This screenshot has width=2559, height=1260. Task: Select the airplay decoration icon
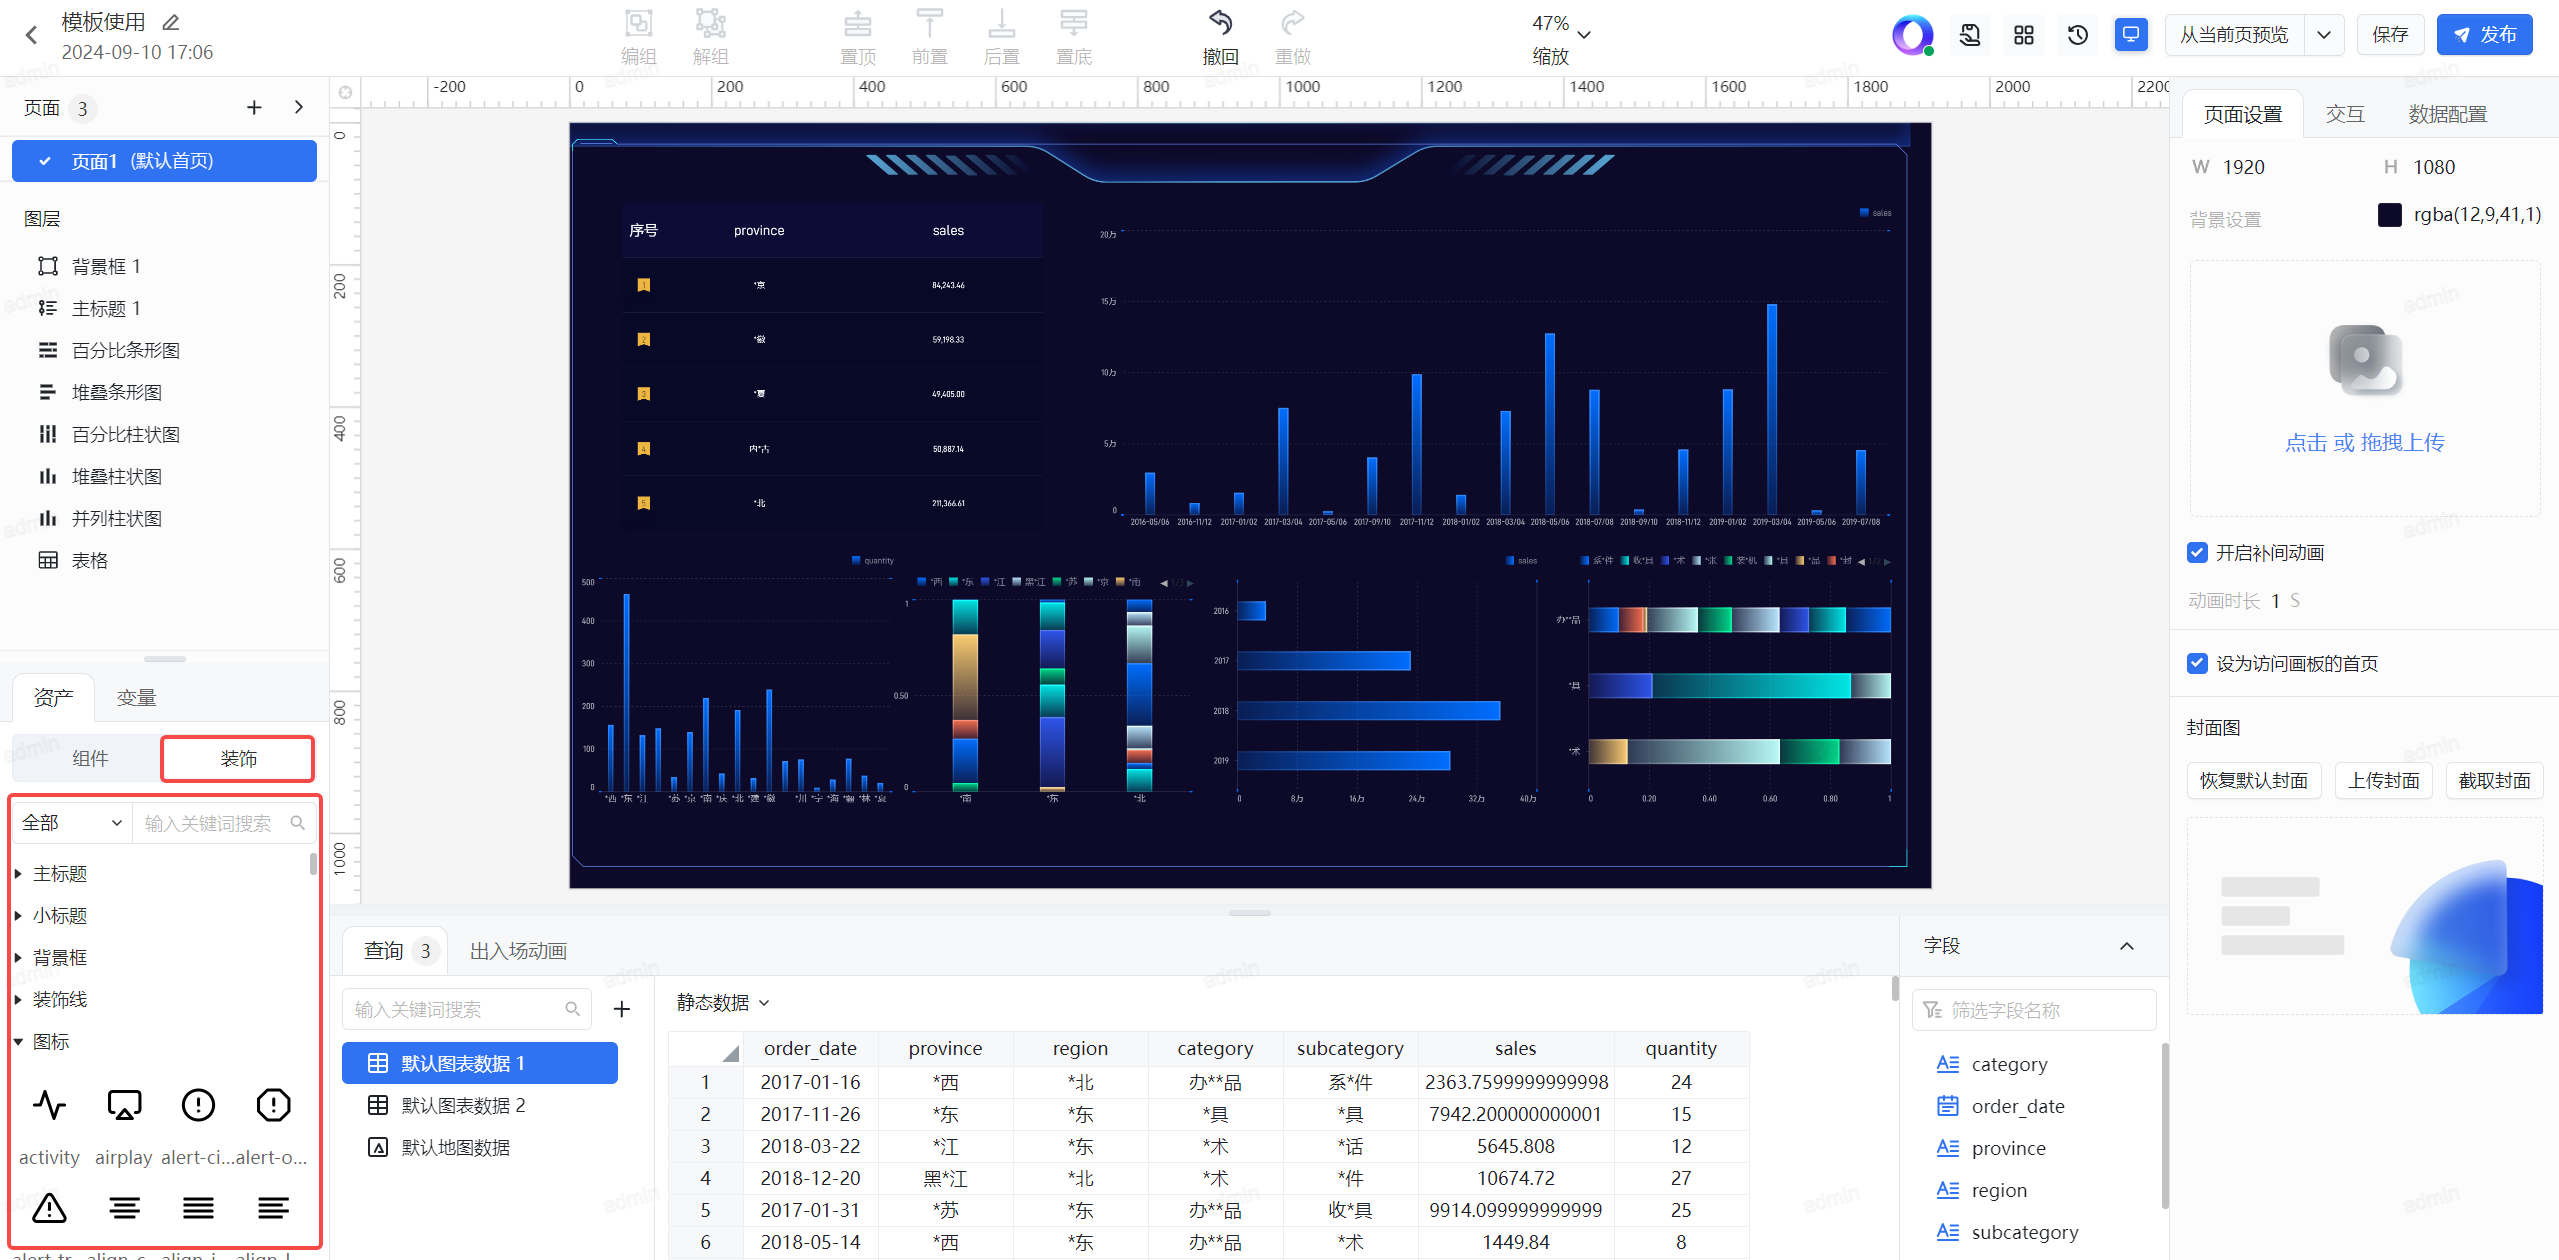click(124, 1105)
